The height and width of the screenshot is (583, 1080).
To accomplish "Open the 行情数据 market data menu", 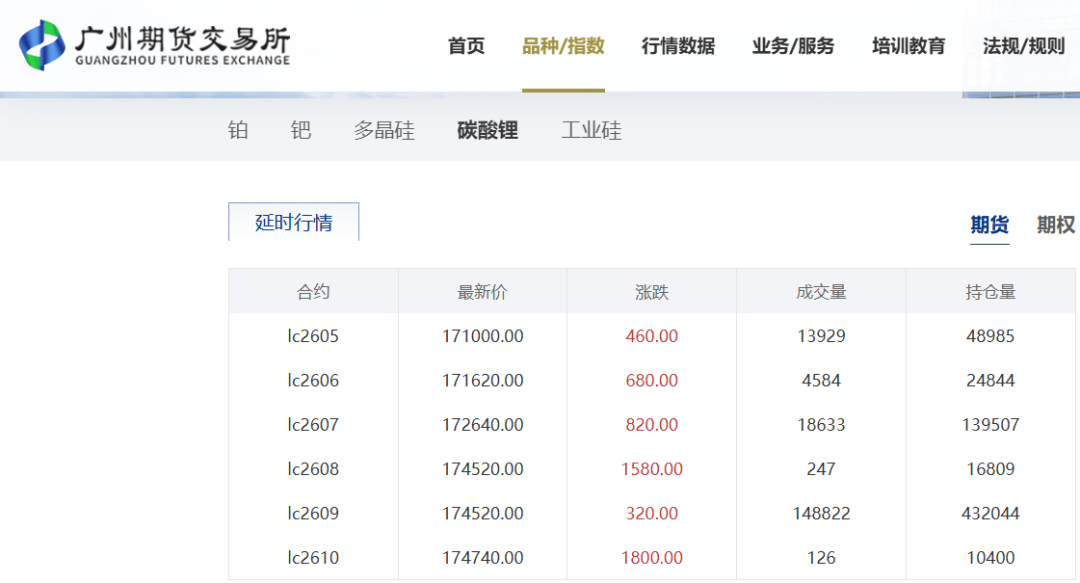I will (678, 46).
